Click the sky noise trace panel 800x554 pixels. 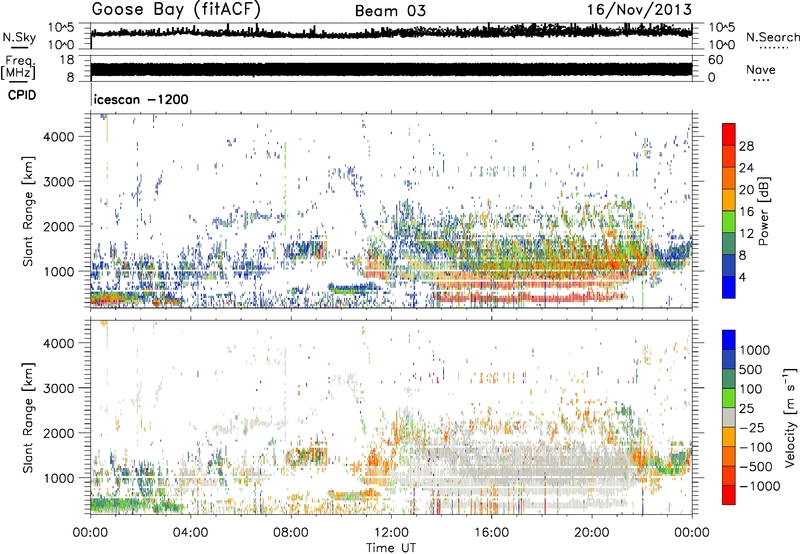[391, 36]
